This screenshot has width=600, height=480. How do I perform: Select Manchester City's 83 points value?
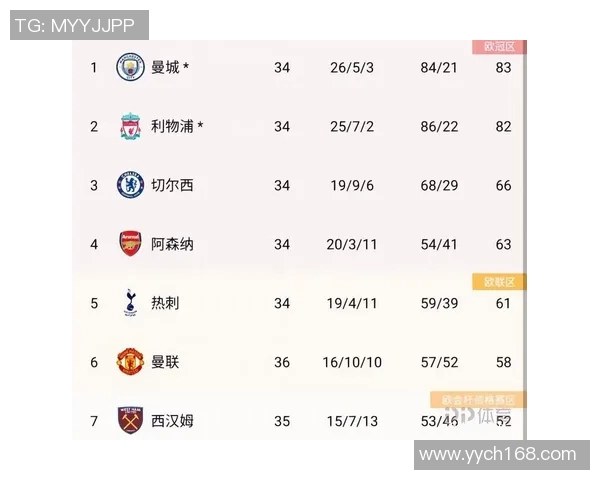point(503,68)
